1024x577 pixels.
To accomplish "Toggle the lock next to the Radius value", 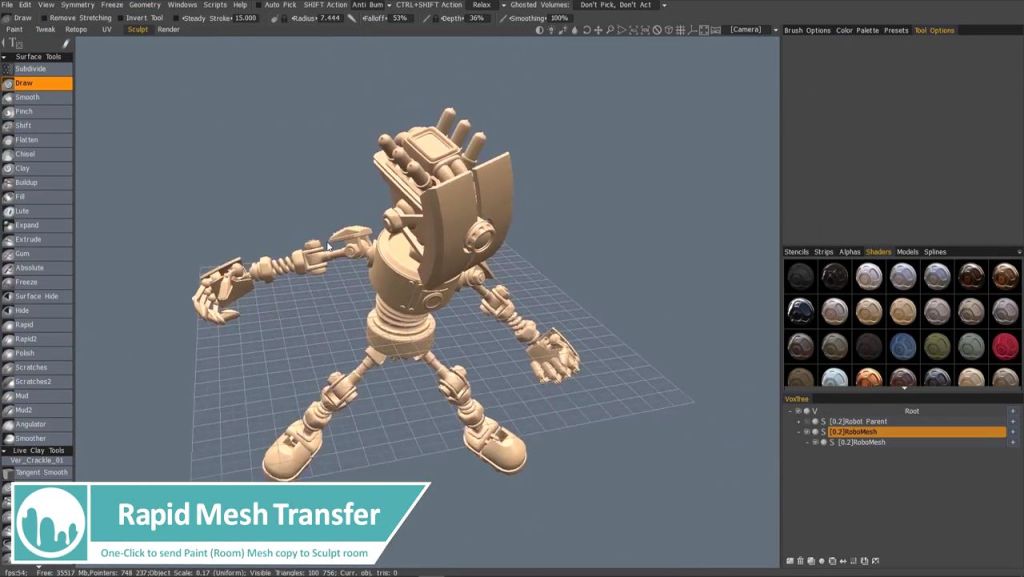I will coord(283,18).
